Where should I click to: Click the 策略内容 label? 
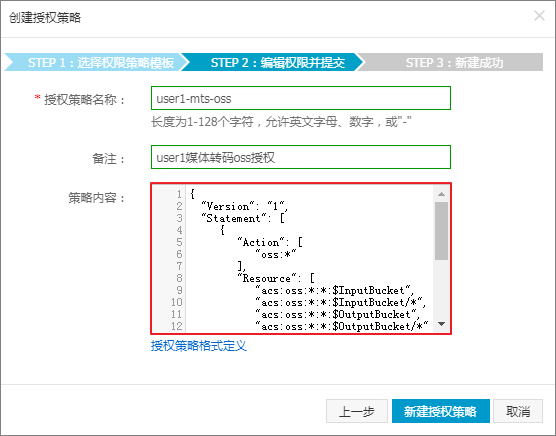96,197
